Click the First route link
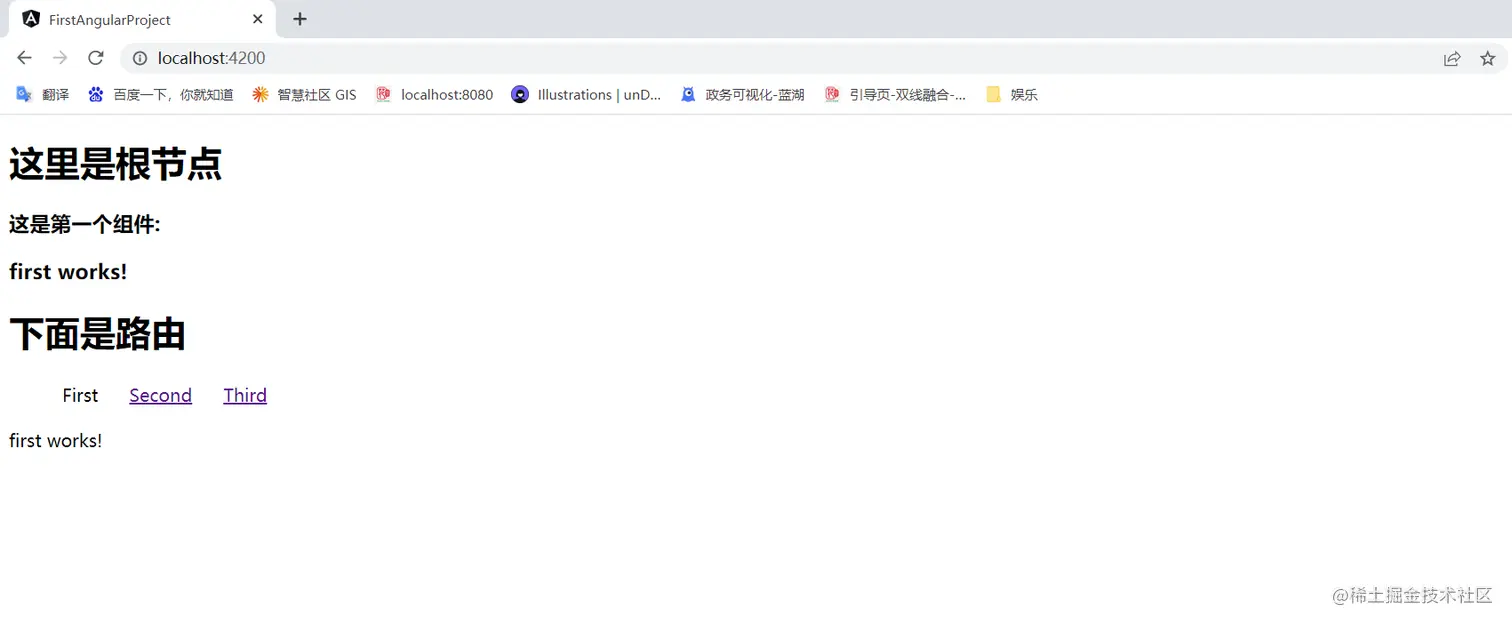 click(x=80, y=395)
